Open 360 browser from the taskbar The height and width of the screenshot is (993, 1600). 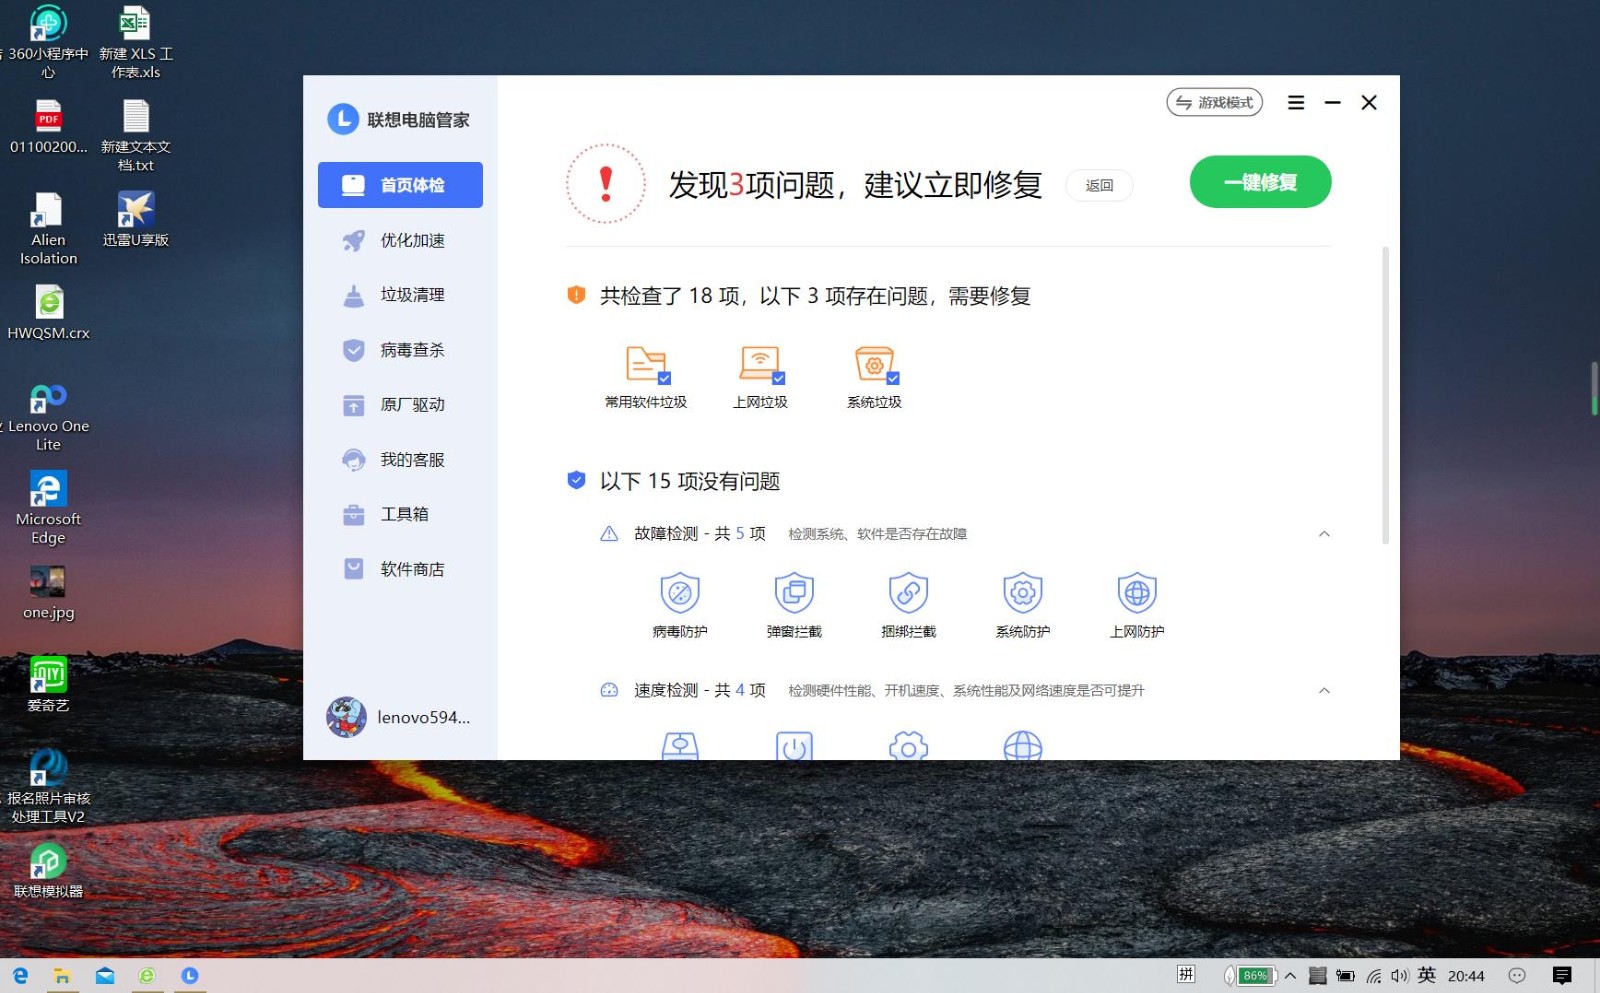click(x=147, y=976)
